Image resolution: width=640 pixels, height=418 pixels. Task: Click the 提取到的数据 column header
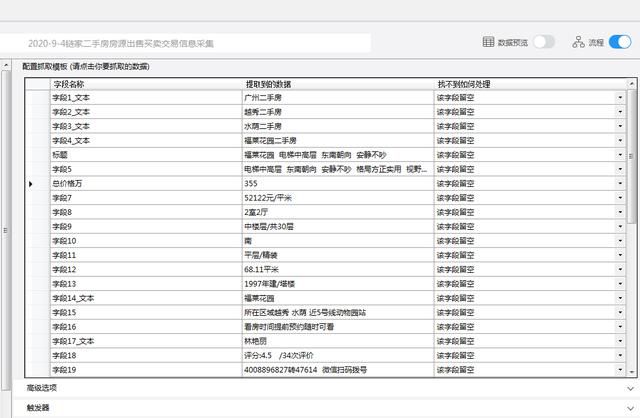pyautogui.click(x=338, y=84)
